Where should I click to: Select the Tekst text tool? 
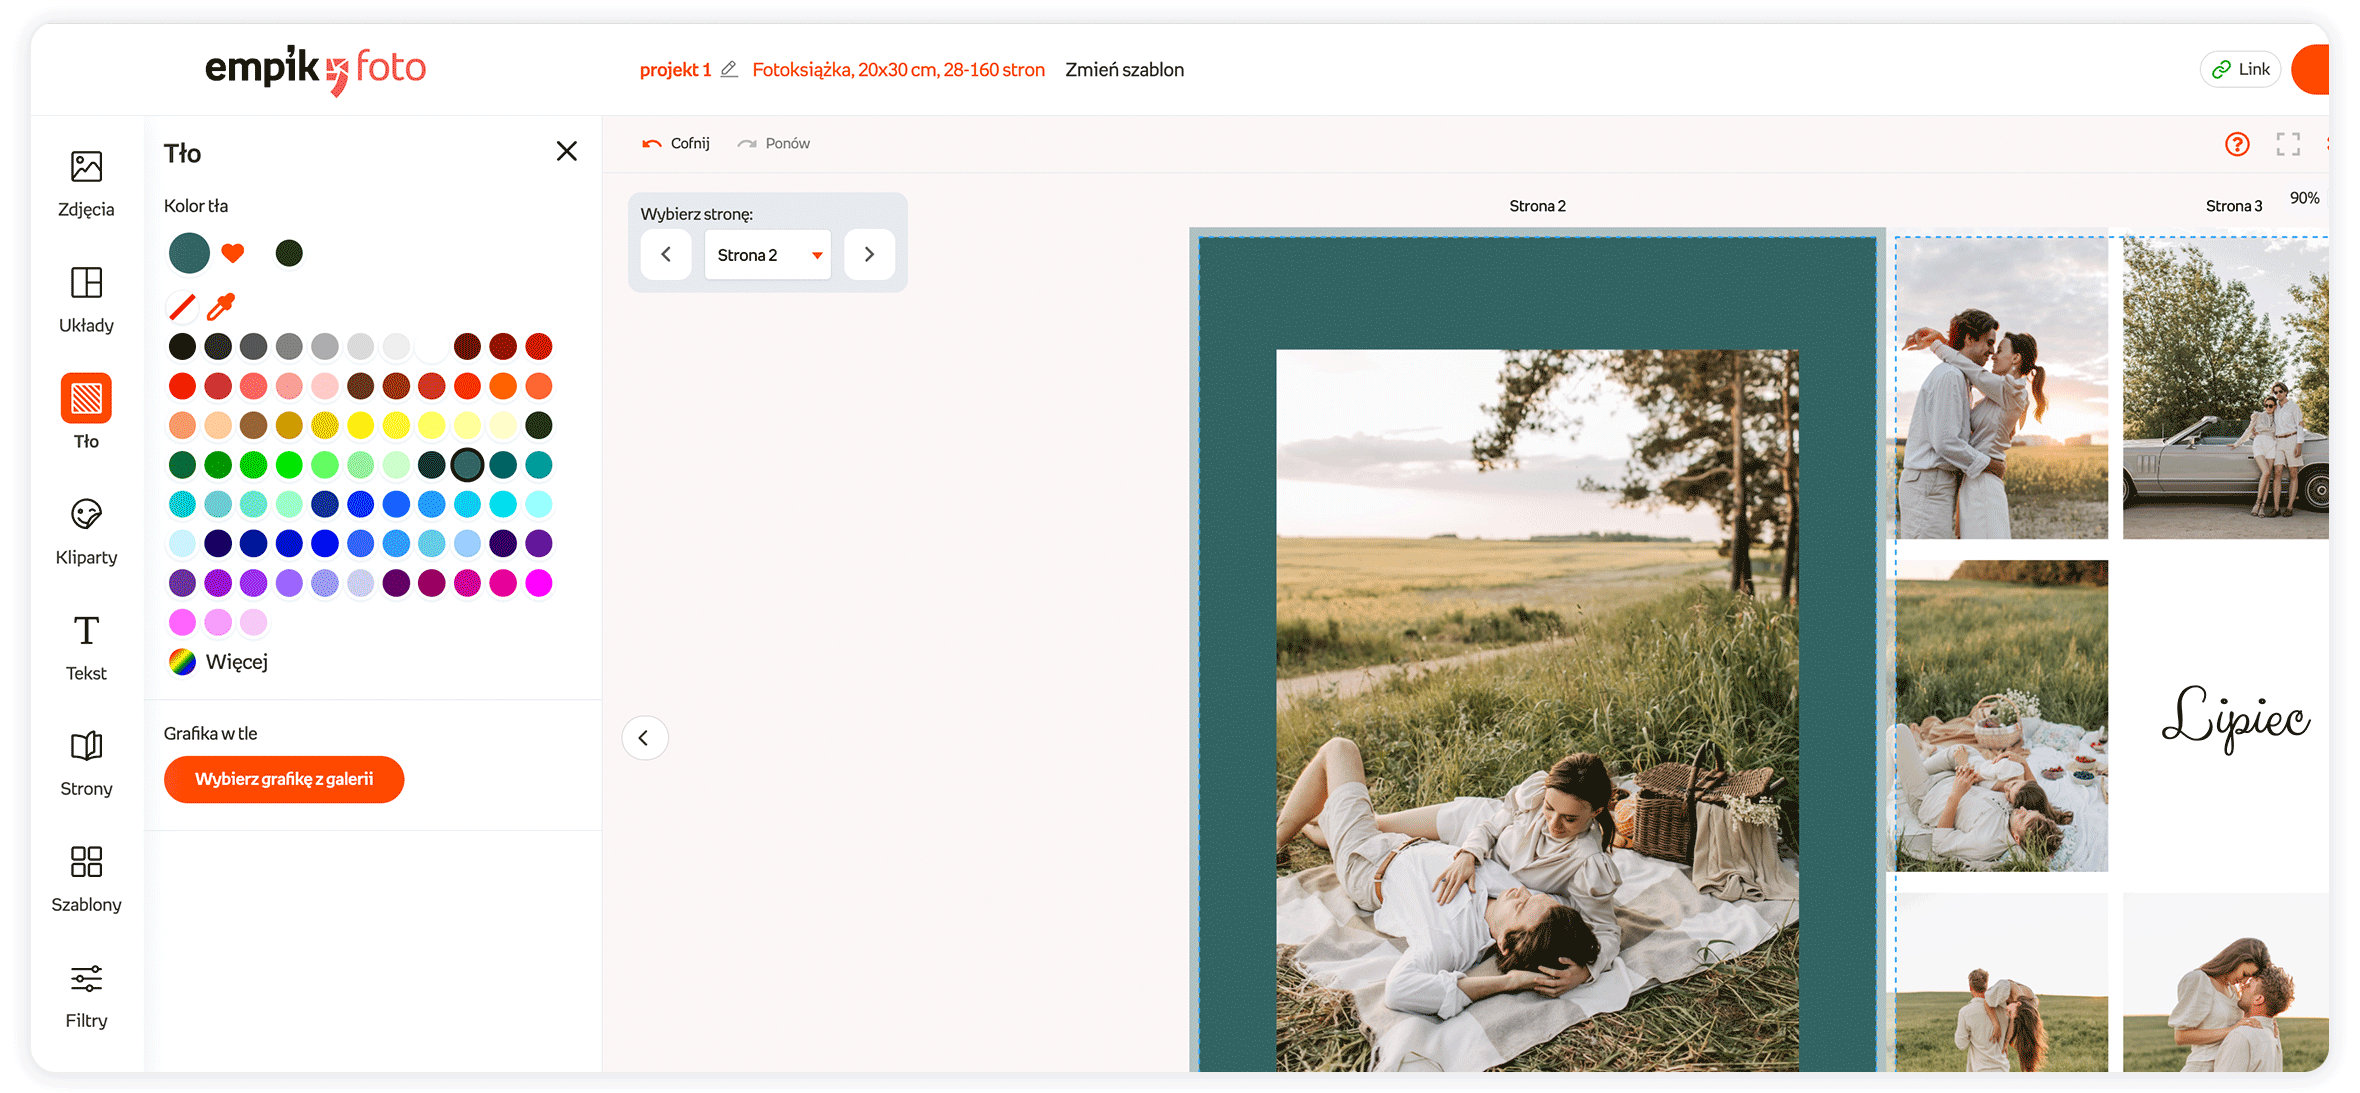[x=86, y=647]
